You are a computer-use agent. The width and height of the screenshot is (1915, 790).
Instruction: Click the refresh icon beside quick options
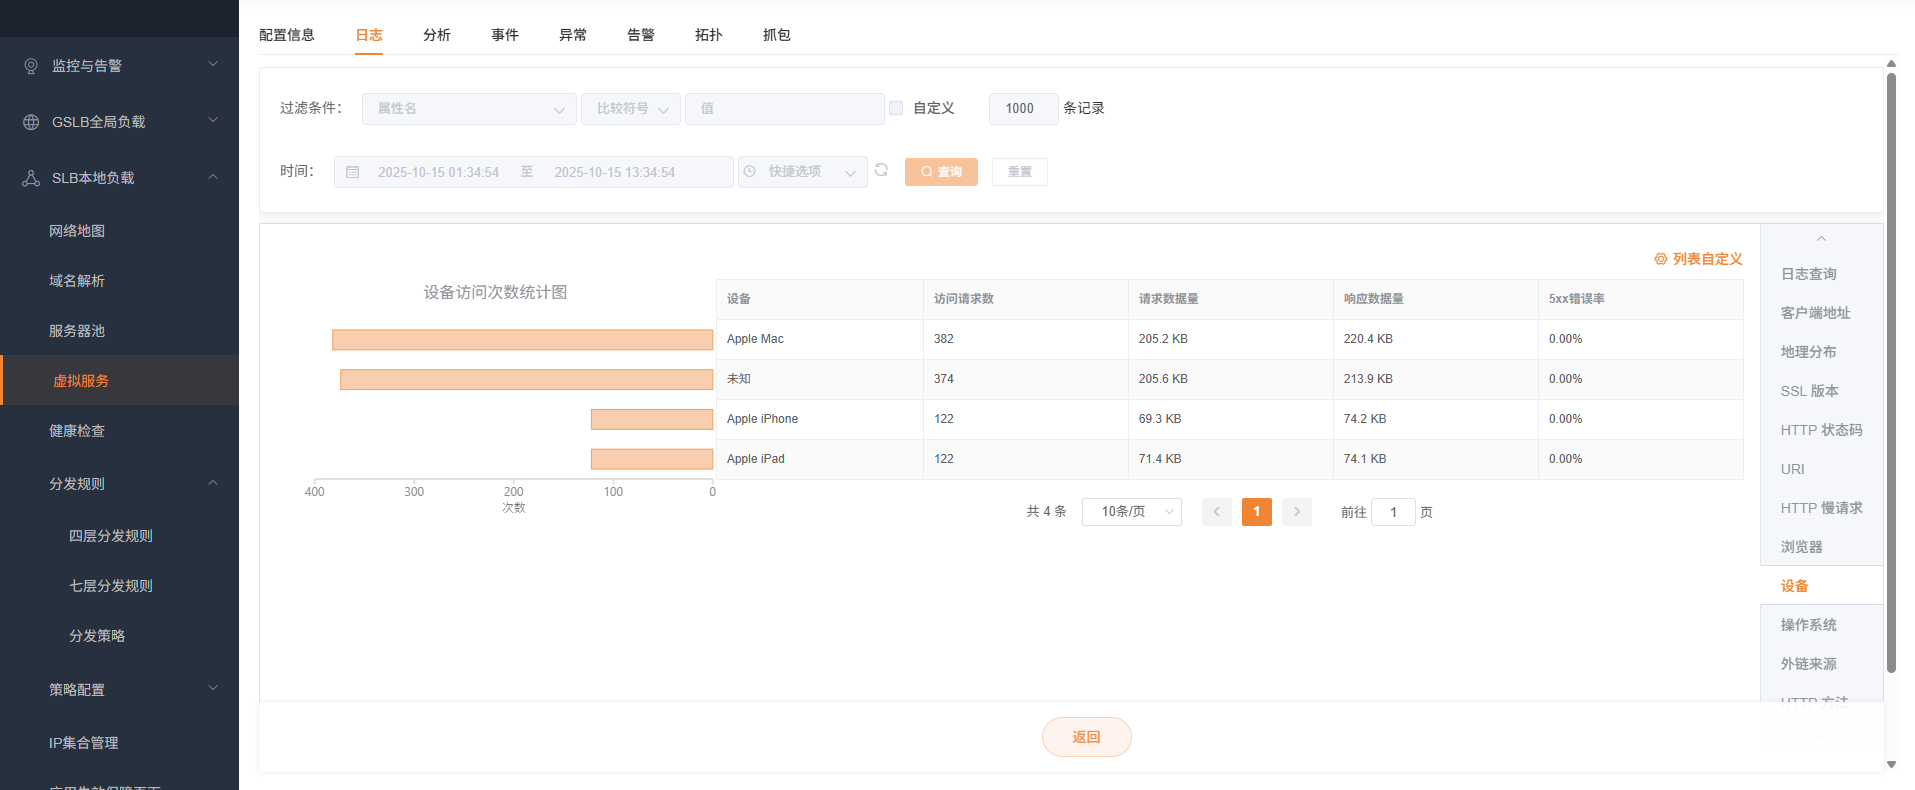(881, 170)
